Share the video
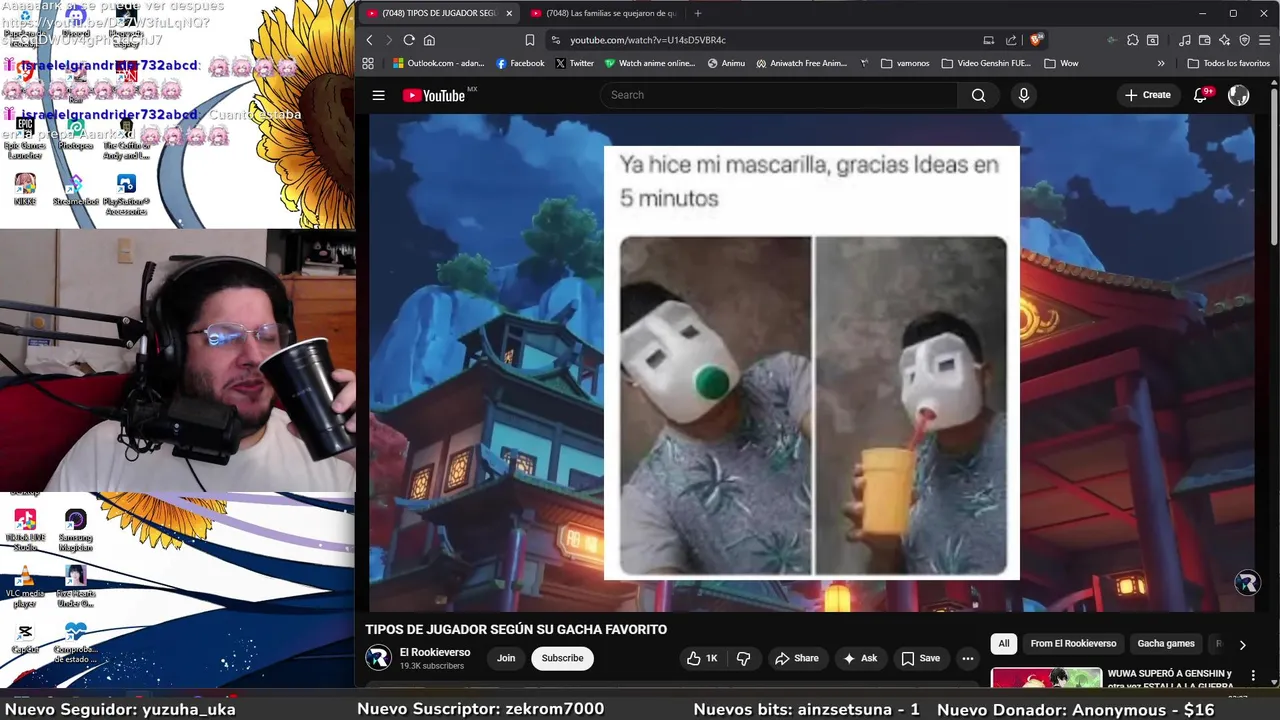1280x720 pixels. tap(797, 658)
